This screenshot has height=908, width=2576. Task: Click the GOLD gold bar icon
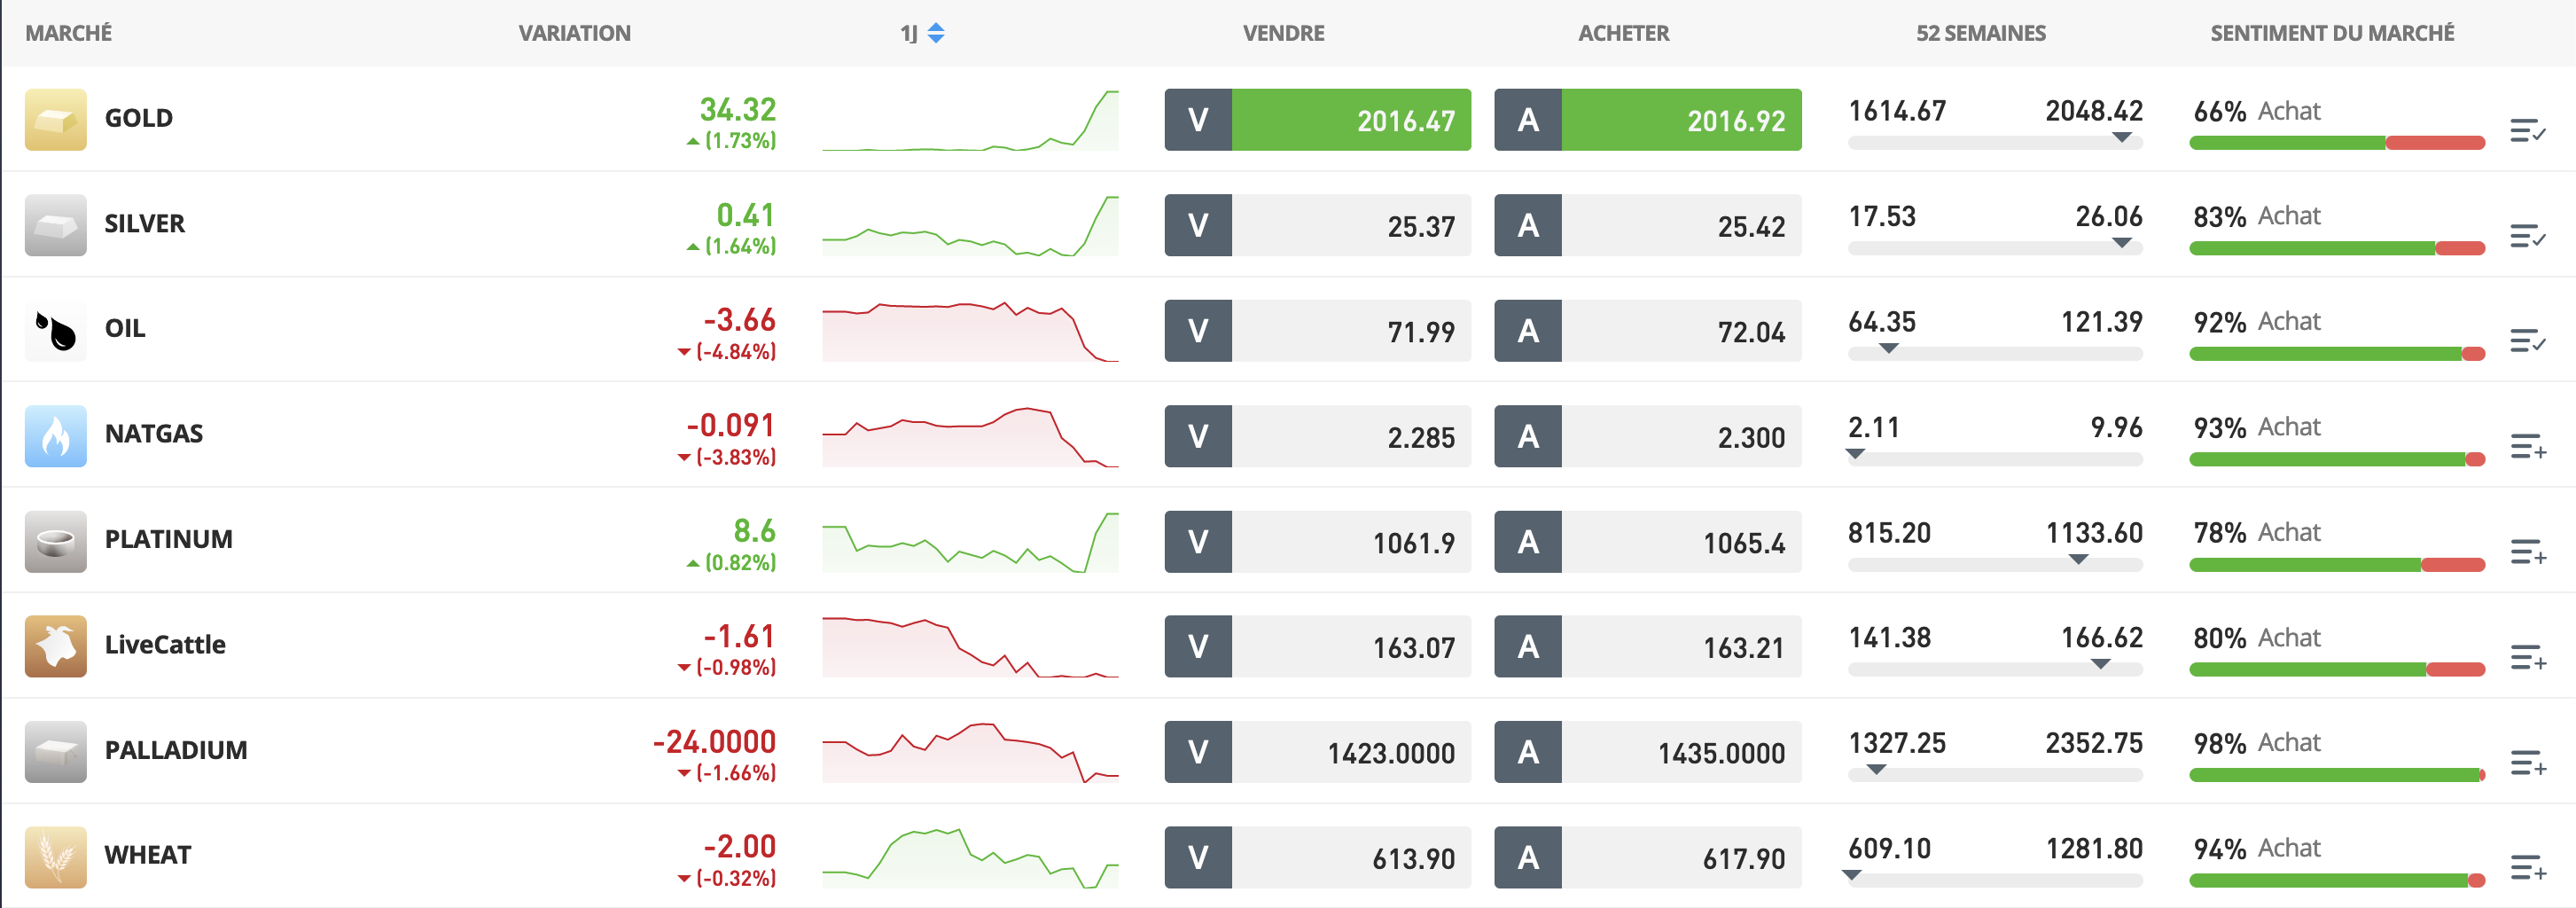pos(55,119)
